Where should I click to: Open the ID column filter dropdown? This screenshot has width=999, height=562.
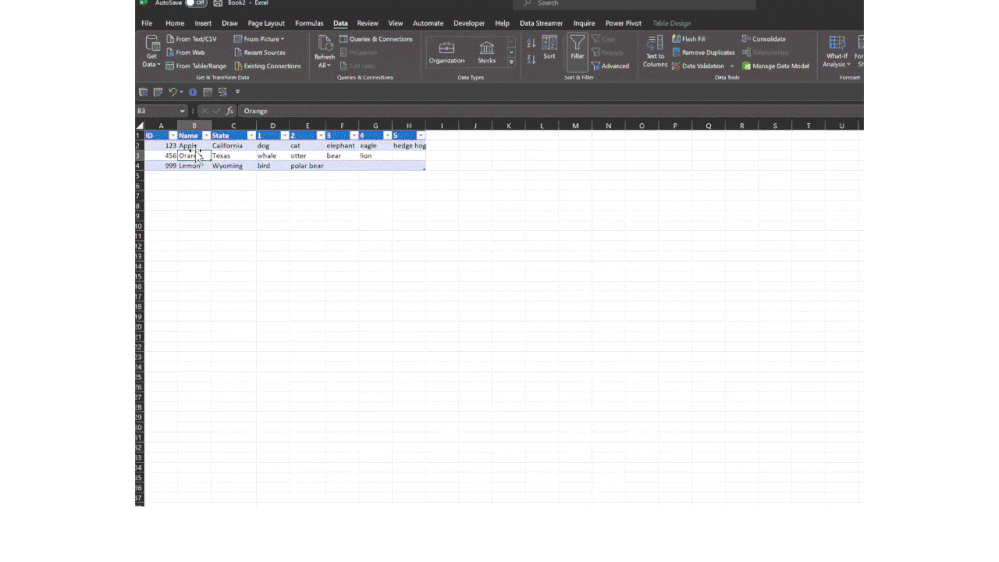pyautogui.click(x=173, y=136)
